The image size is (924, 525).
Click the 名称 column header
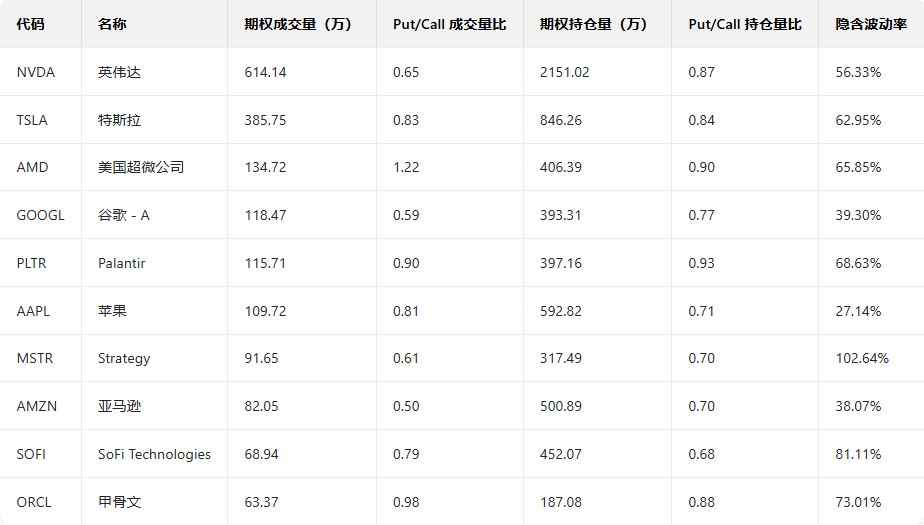click(x=112, y=24)
